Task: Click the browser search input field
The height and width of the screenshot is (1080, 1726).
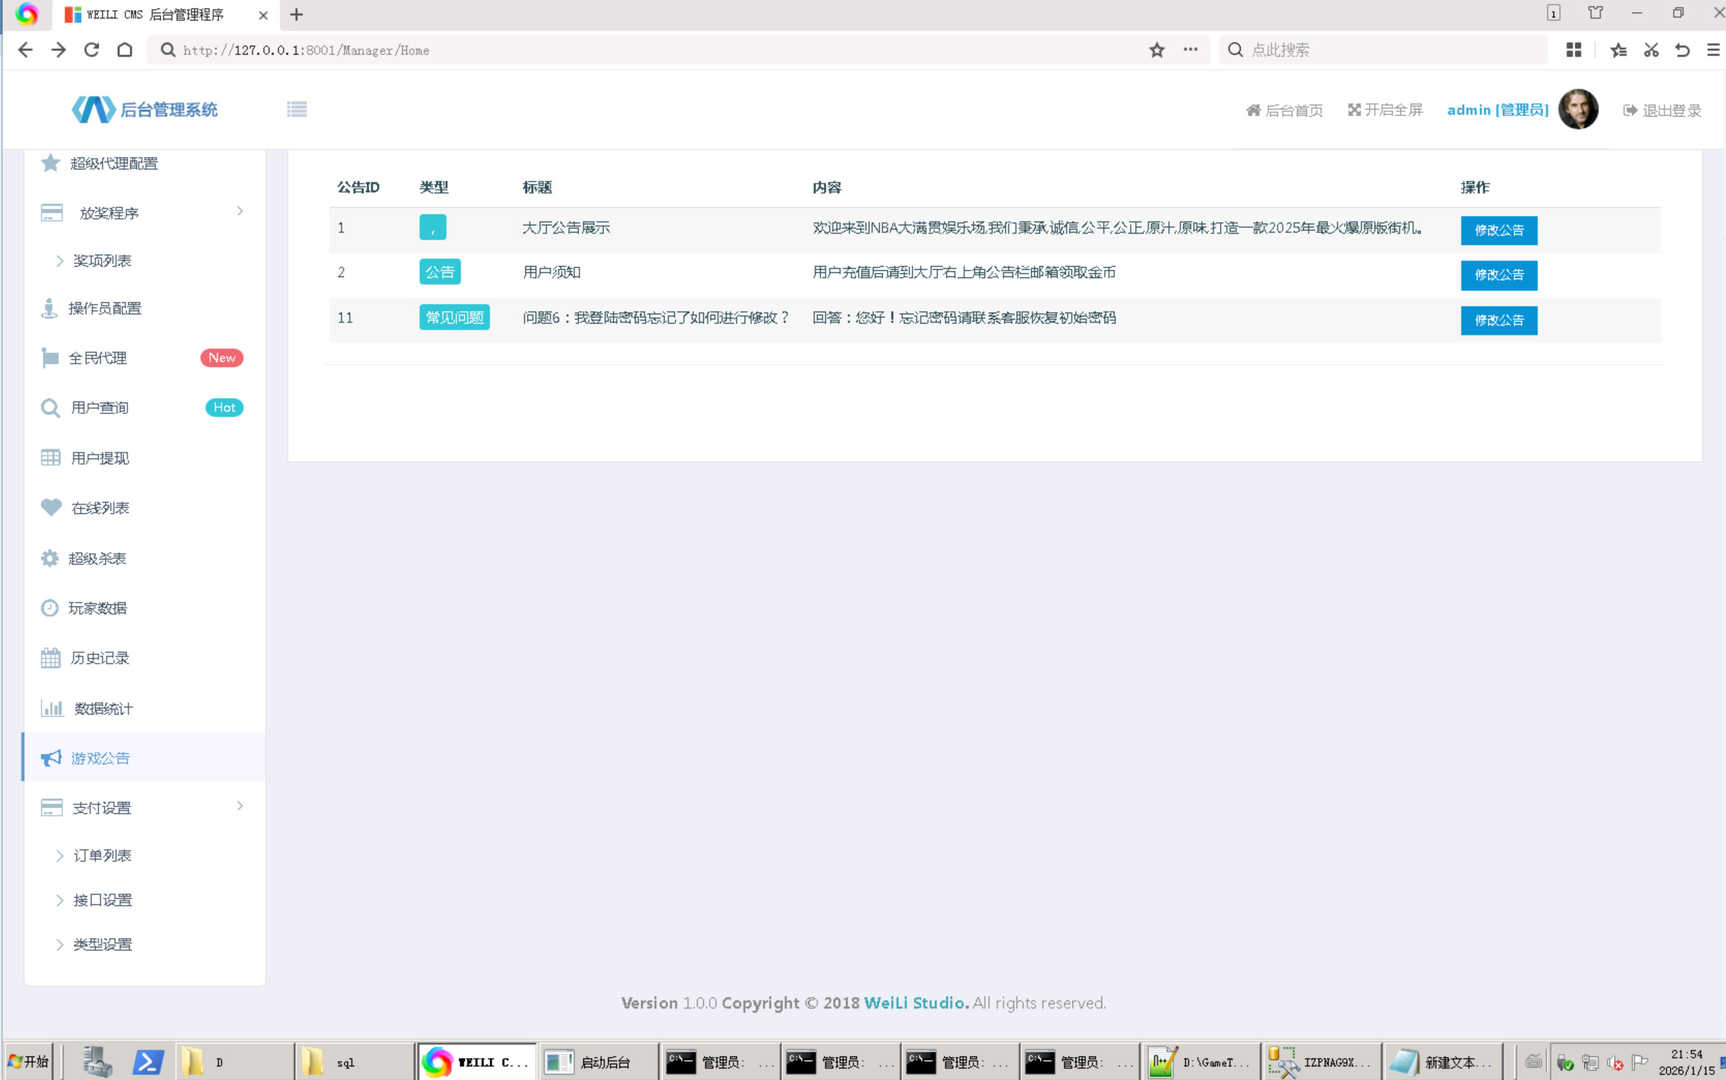Action: pyautogui.click(x=1390, y=50)
